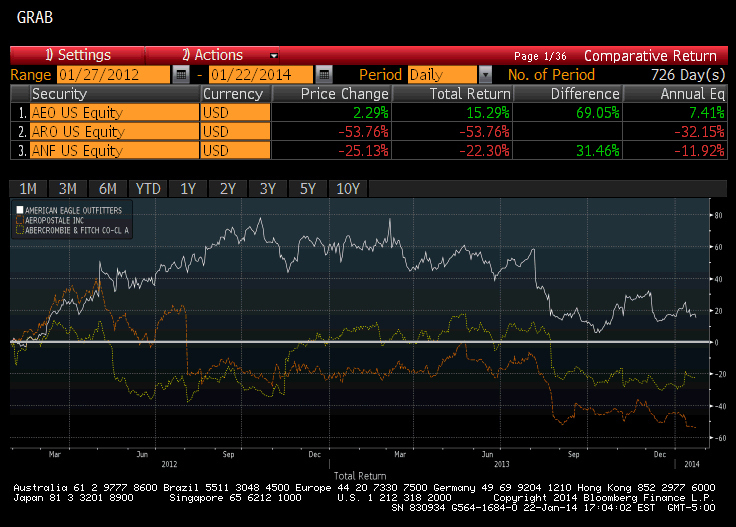Click the USD currency field for ARO
Screen dimensions: 736x527
click(236, 131)
